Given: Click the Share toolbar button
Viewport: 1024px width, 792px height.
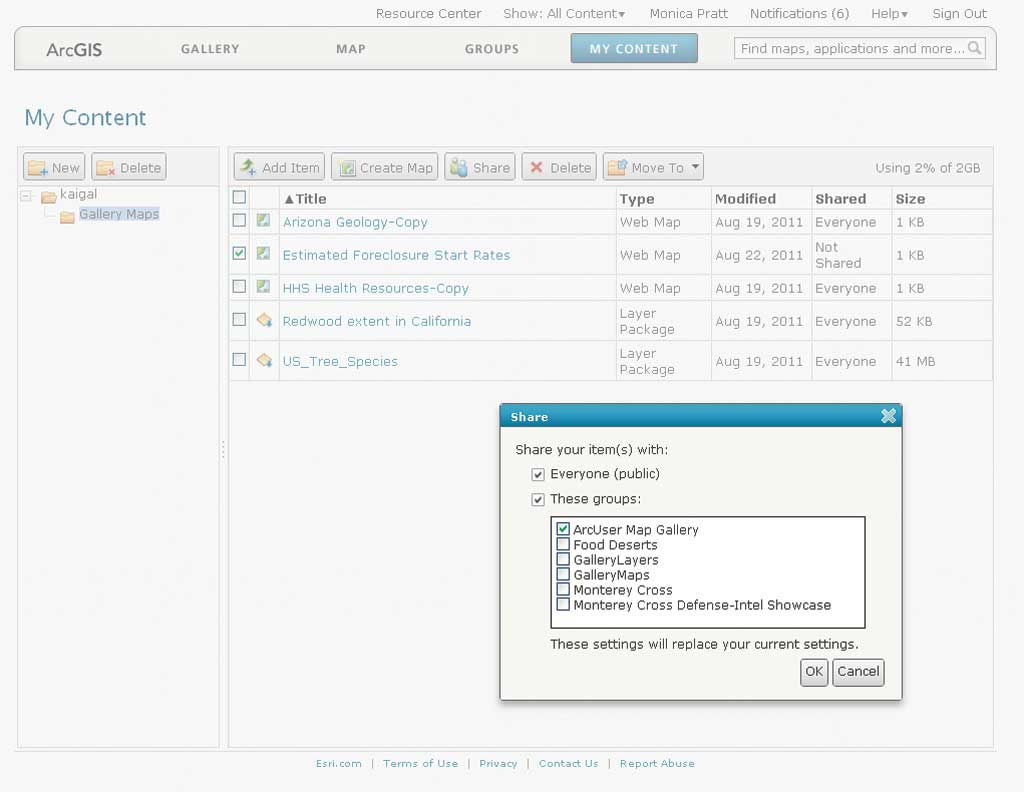Looking at the screenshot, I should coord(480,167).
